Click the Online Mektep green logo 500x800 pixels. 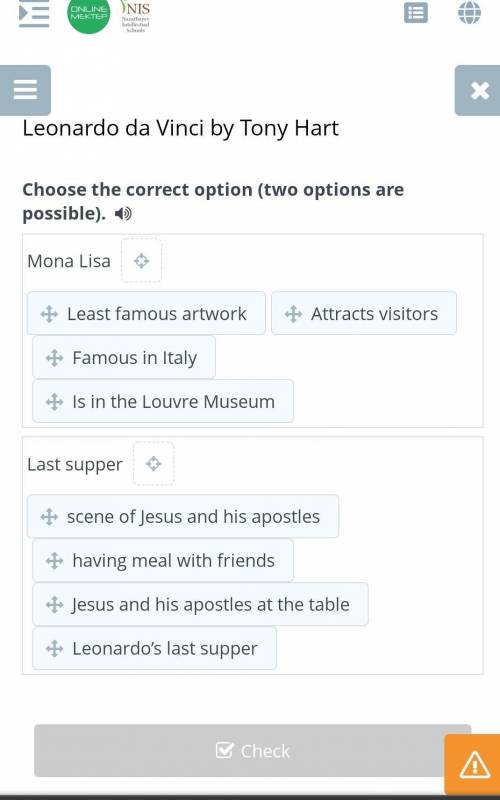tap(89, 15)
